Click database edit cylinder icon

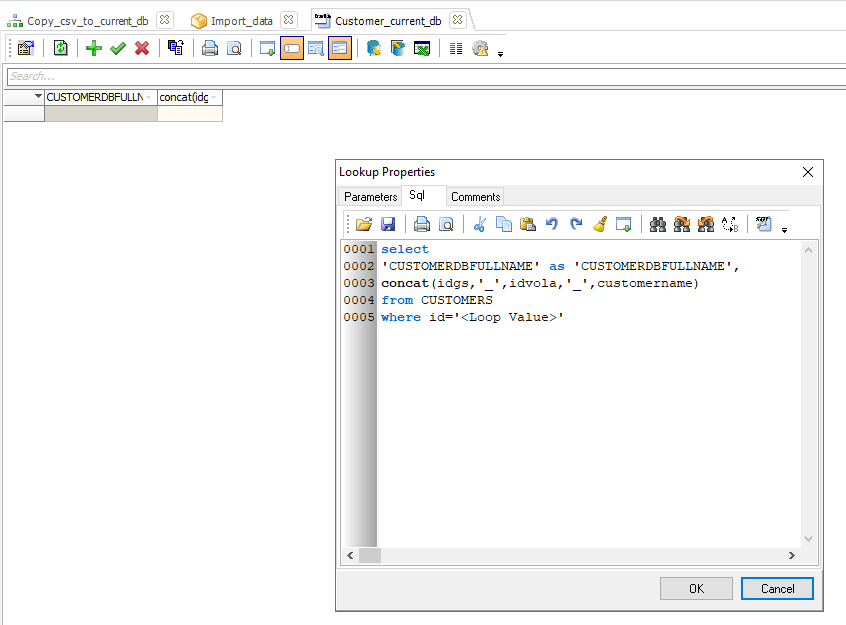pyautogui.click(x=373, y=49)
